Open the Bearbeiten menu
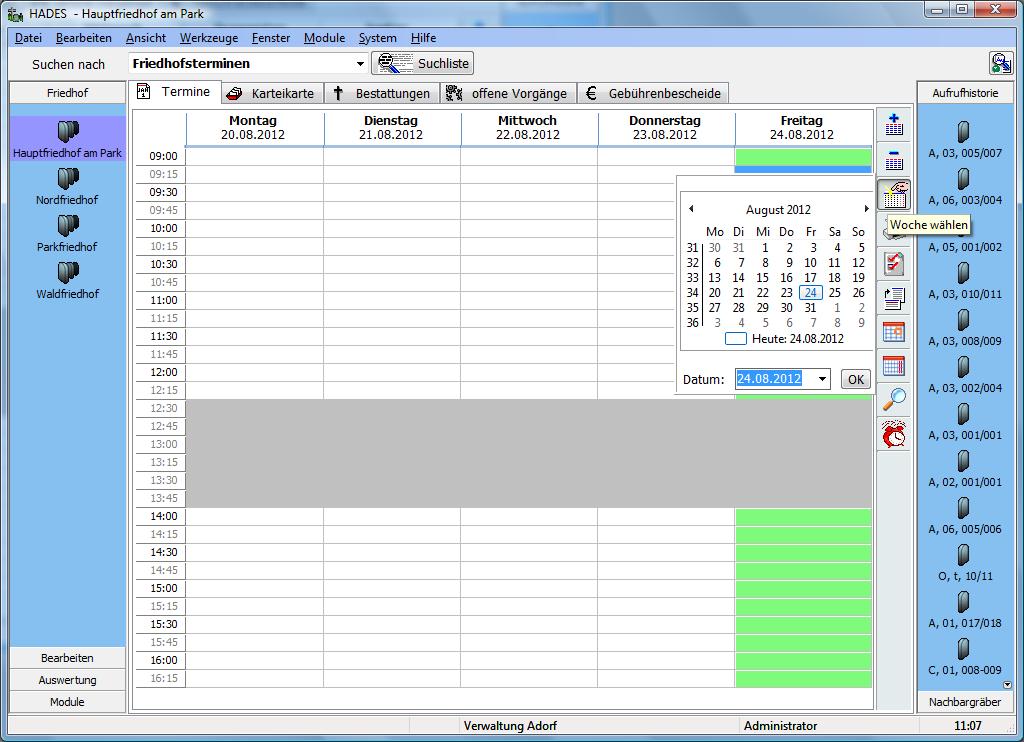This screenshot has width=1024, height=742. point(84,38)
